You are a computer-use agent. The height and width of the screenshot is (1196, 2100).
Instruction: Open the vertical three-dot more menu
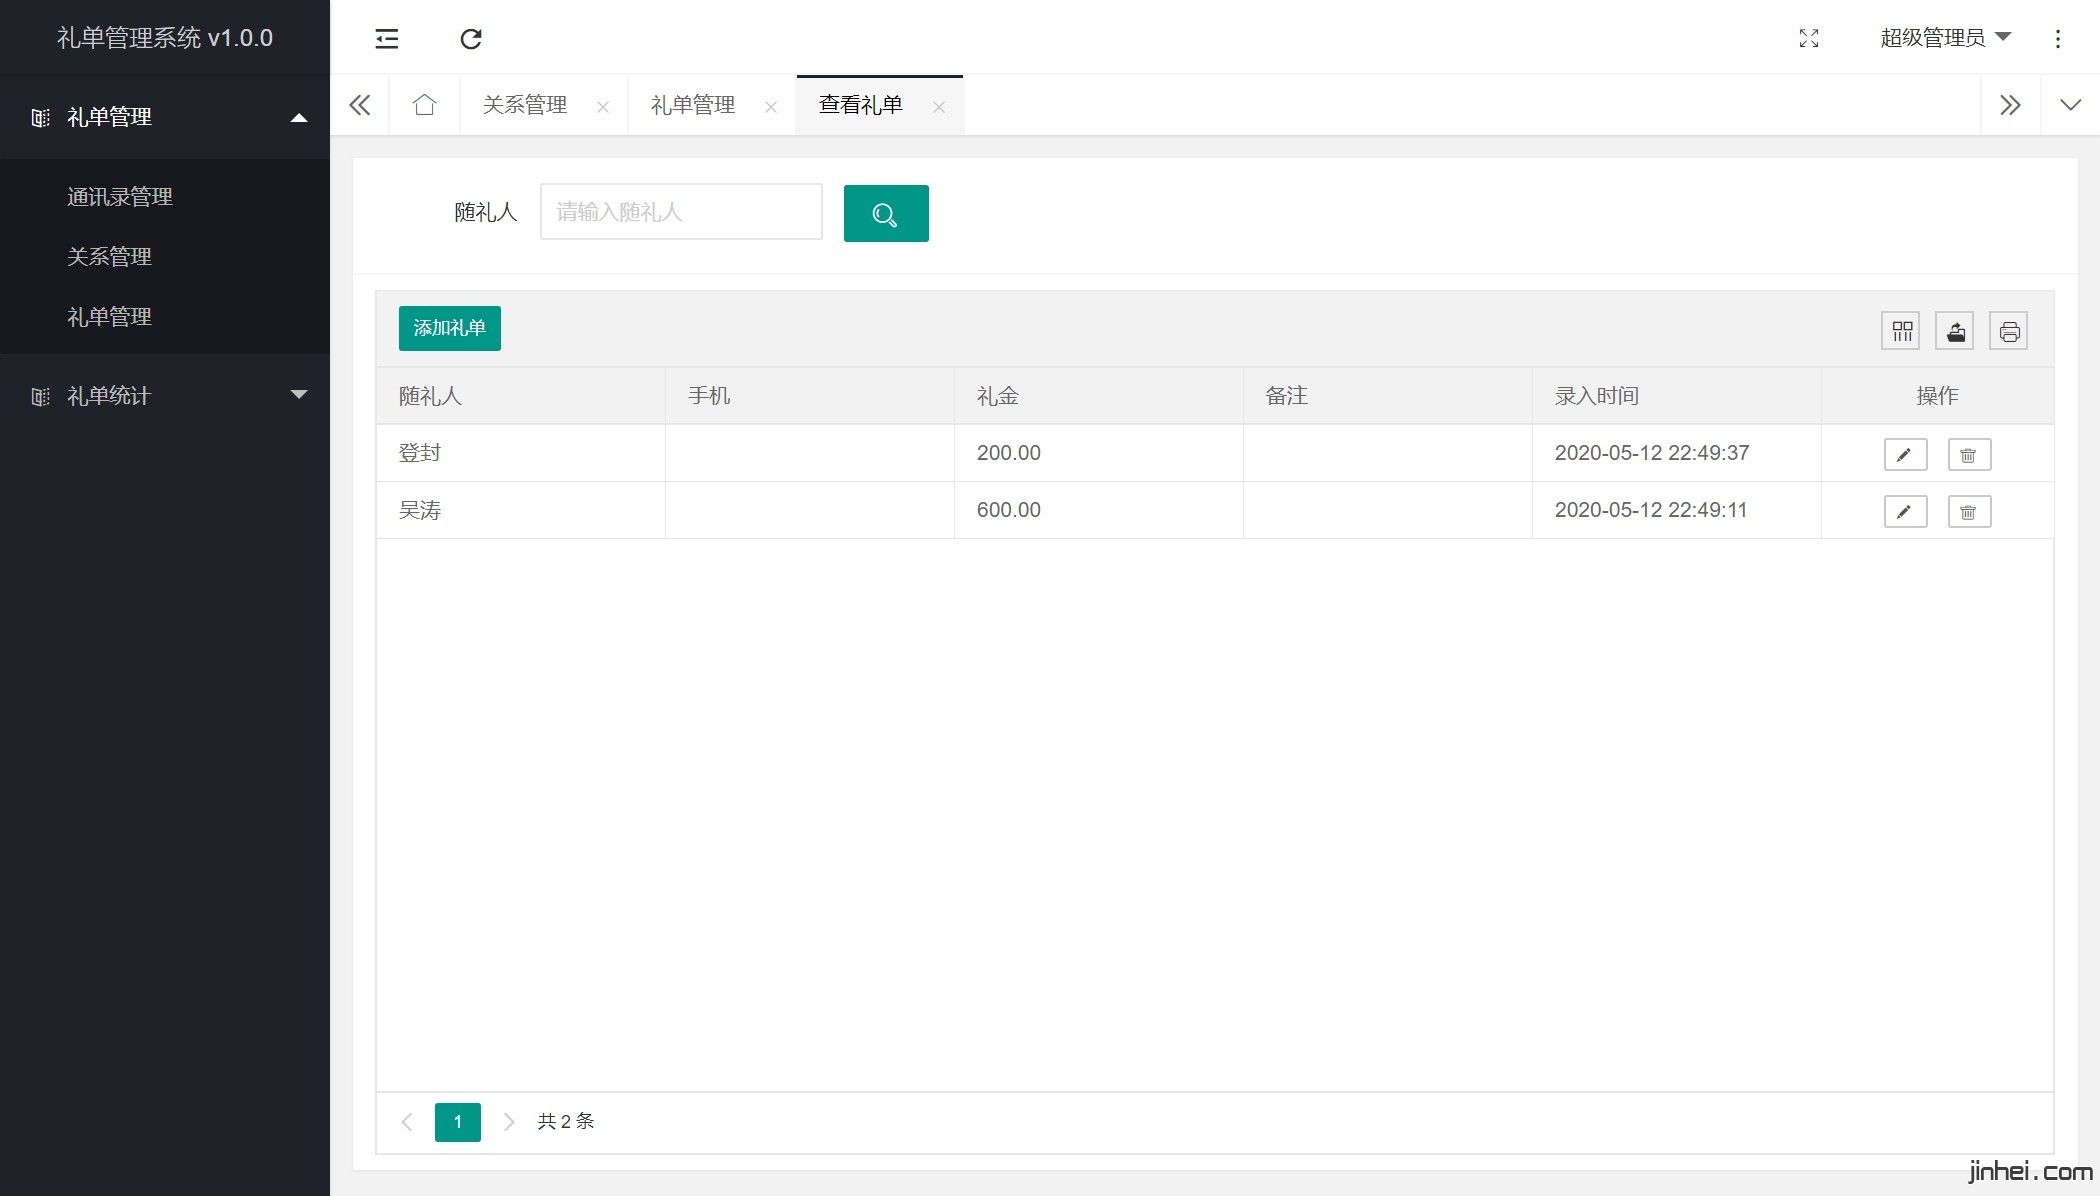[x=2058, y=39]
